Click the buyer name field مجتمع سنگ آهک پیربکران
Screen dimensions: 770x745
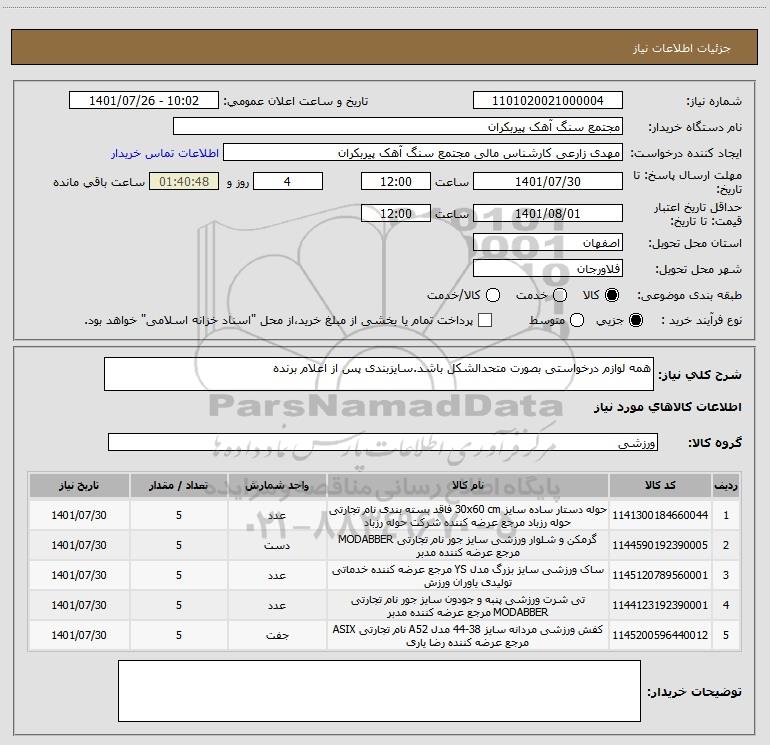398,127
